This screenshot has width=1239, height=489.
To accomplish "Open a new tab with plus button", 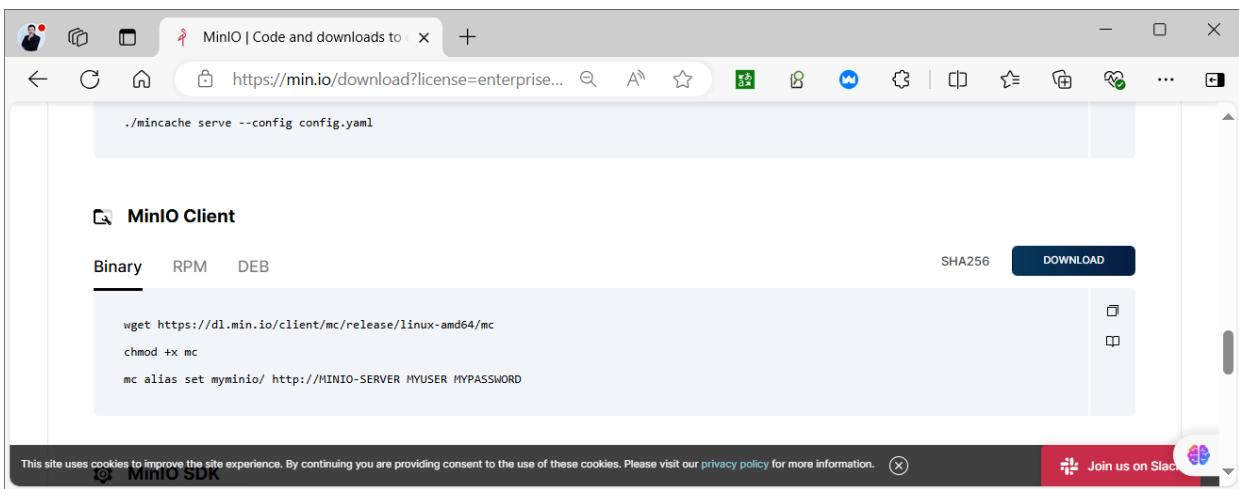I will (x=466, y=37).
